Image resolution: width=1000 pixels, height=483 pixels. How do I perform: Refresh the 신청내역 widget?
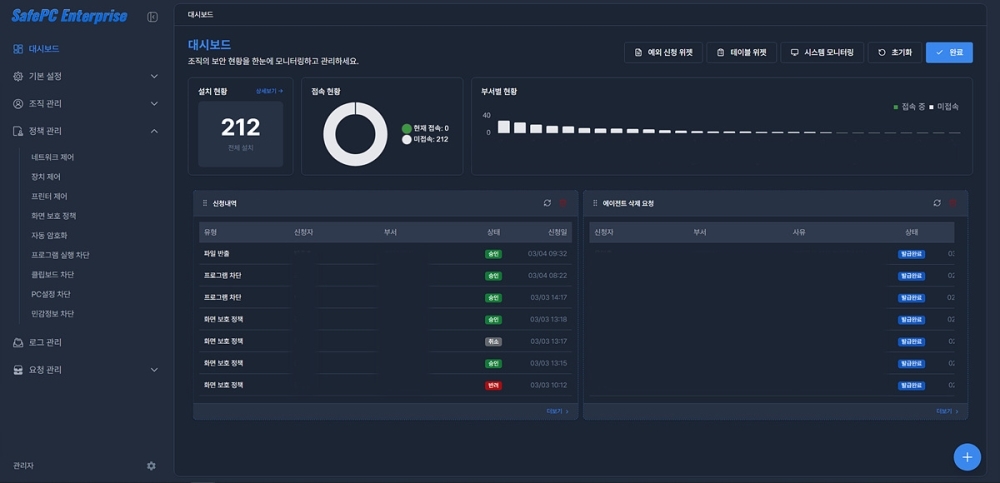[x=547, y=203]
